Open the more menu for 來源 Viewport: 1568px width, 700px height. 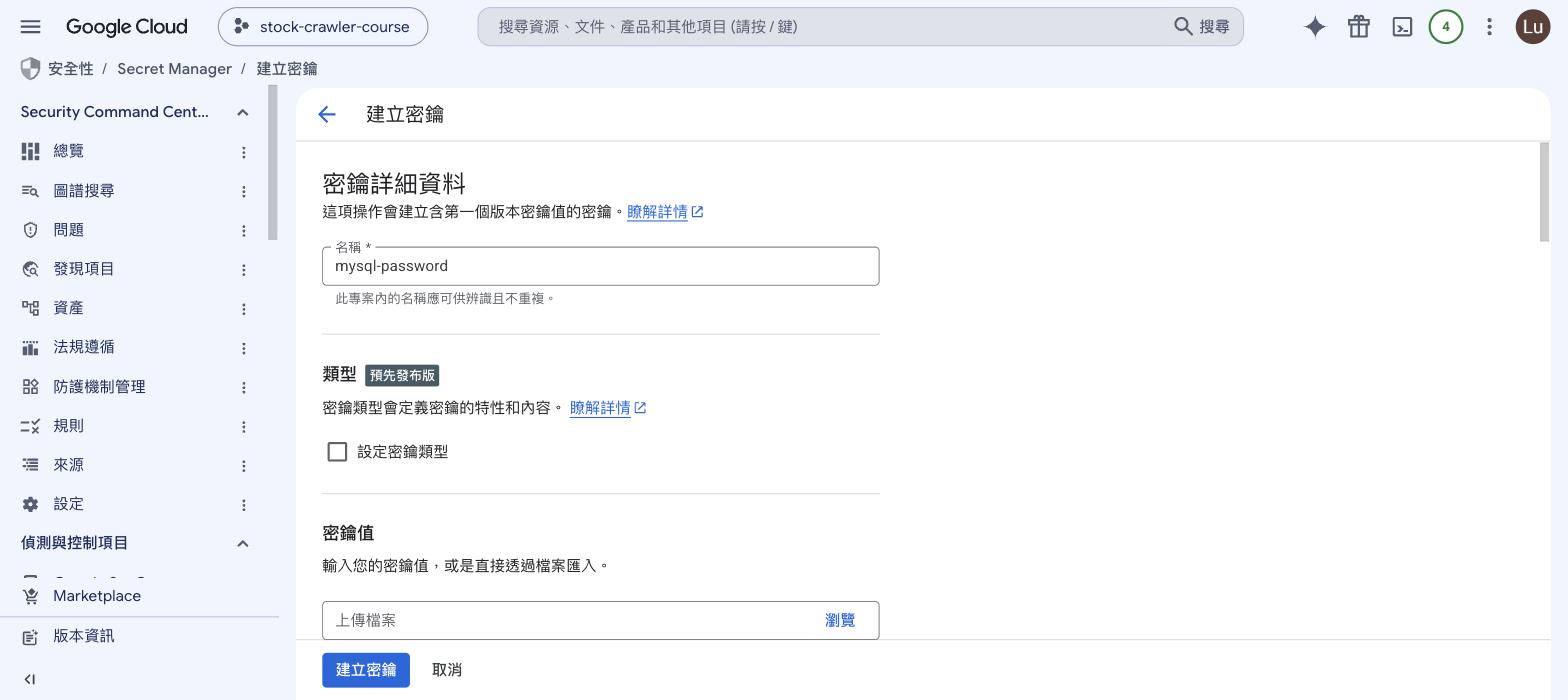click(243, 466)
